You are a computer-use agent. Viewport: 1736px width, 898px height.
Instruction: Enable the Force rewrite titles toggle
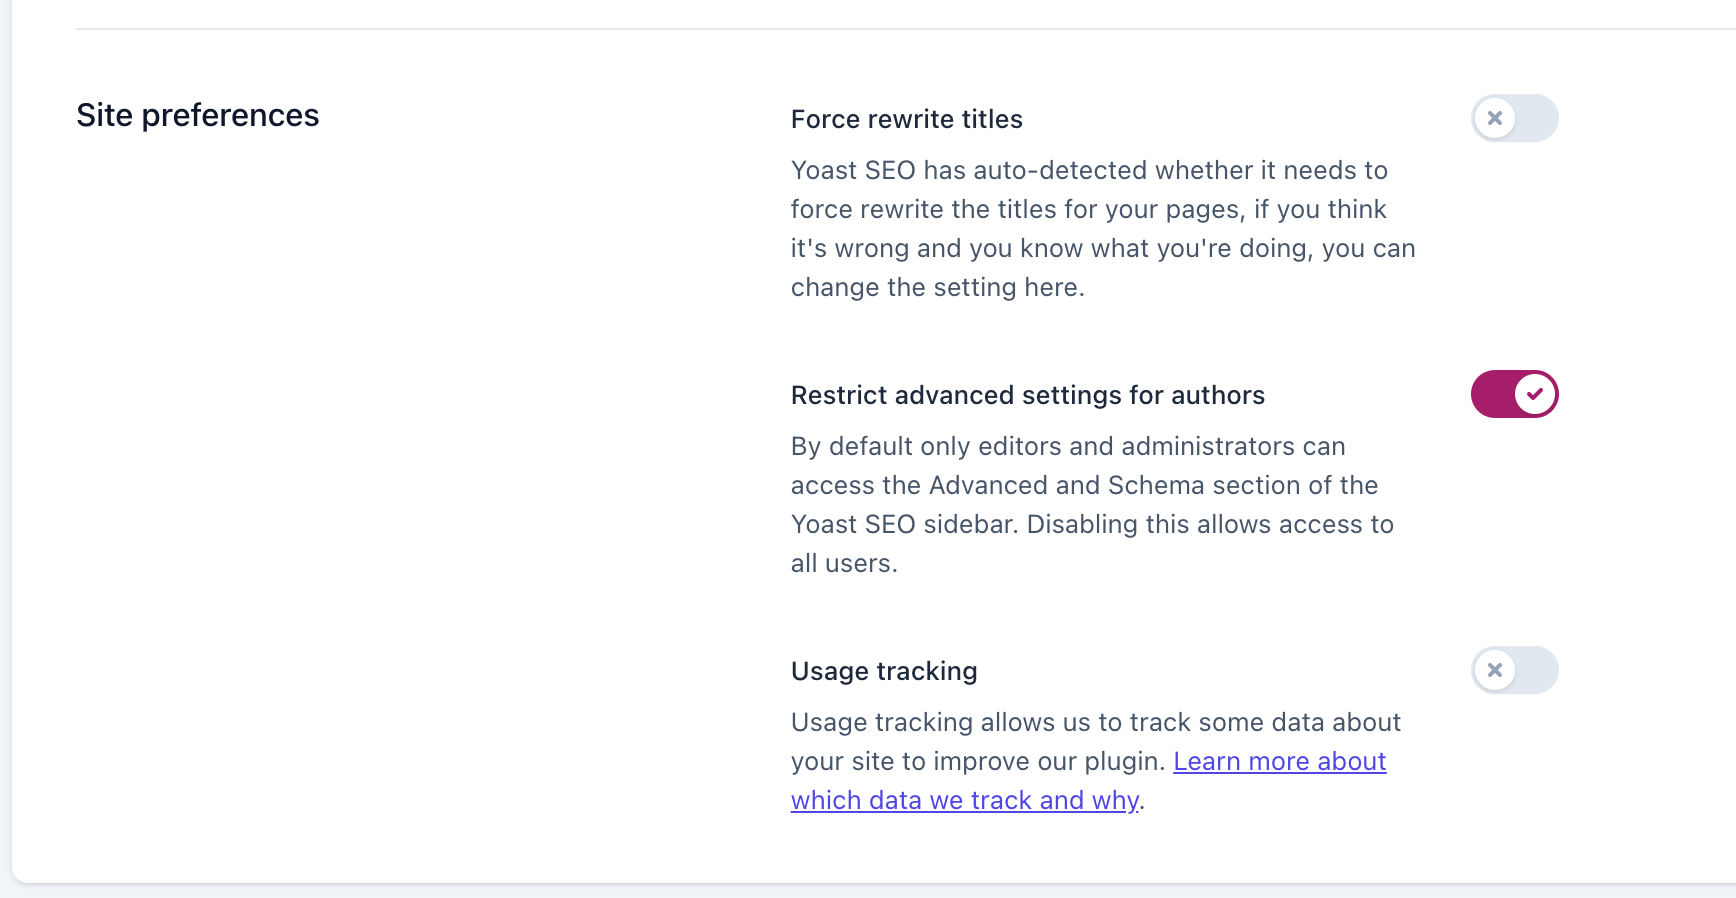click(1514, 118)
